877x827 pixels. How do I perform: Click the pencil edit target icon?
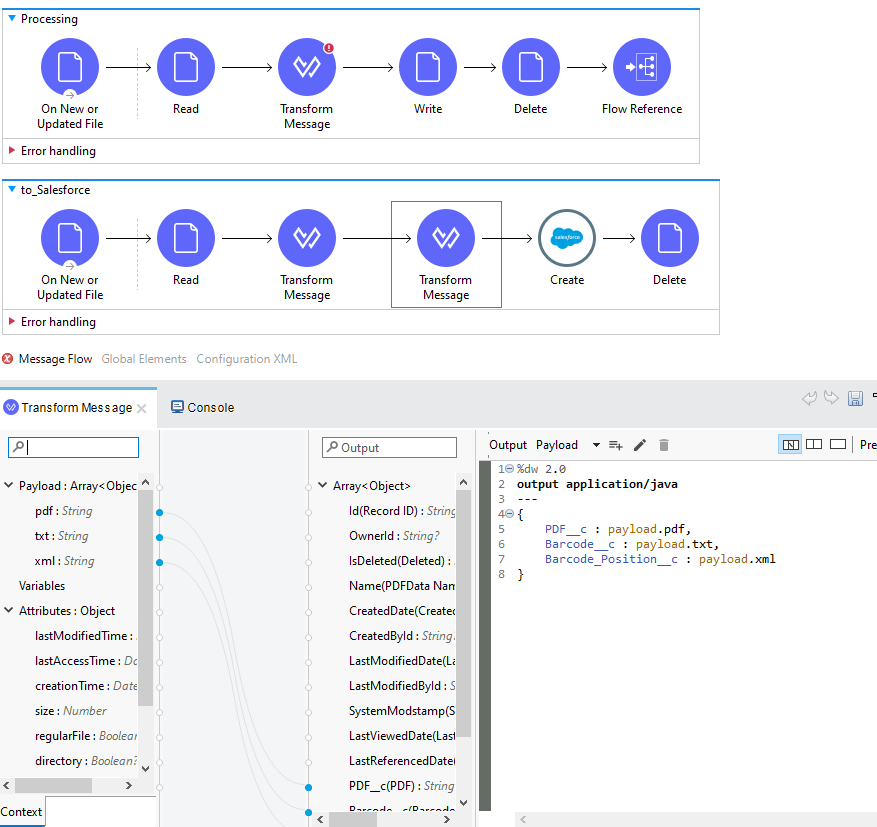pos(640,445)
